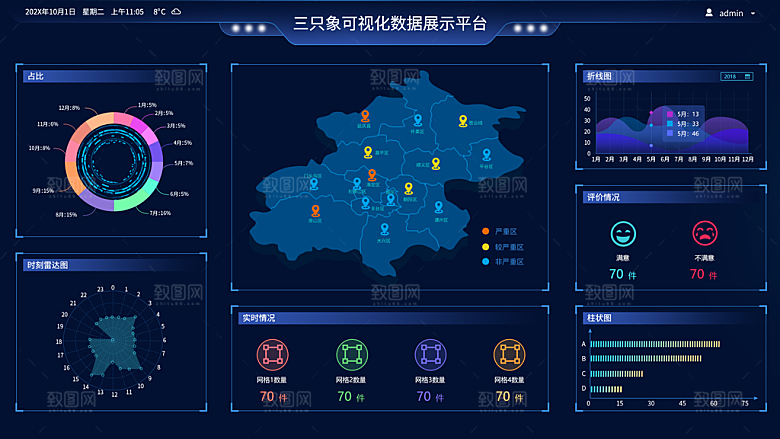Click the 9月:15% donut chart label
The height and width of the screenshot is (439, 780).
(x=43, y=190)
